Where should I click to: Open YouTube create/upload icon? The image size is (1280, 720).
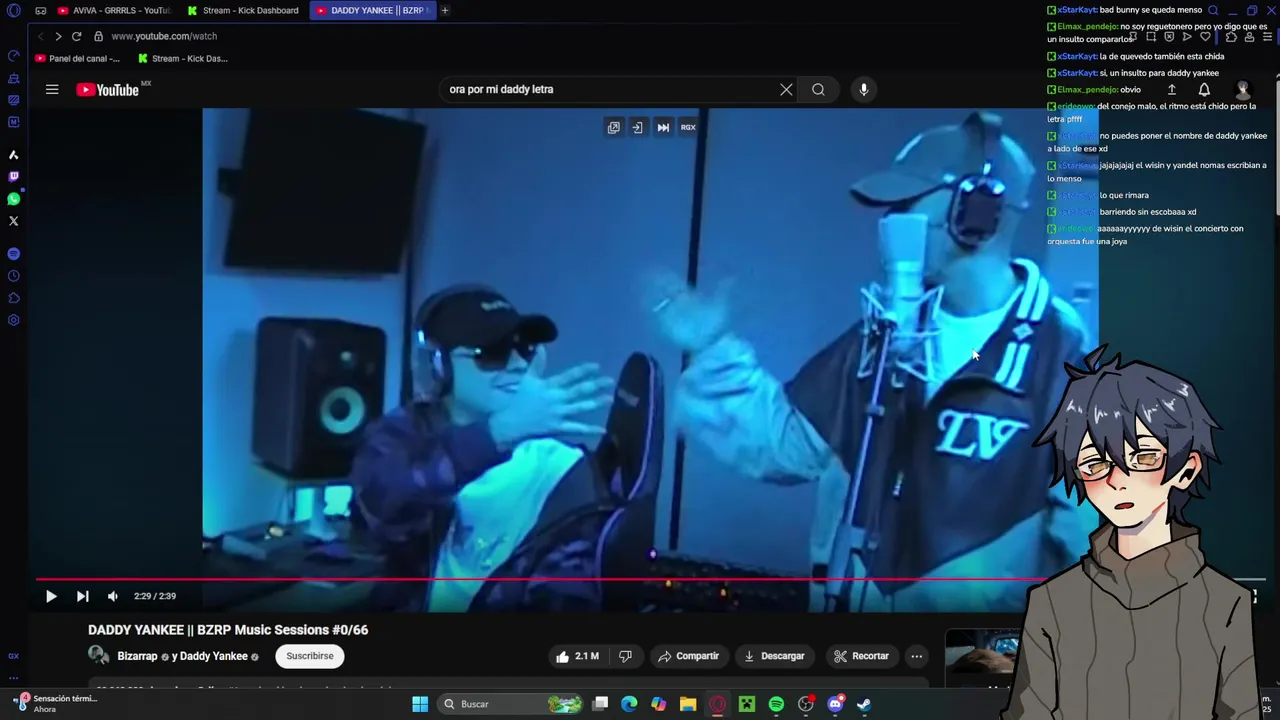click(x=1171, y=89)
